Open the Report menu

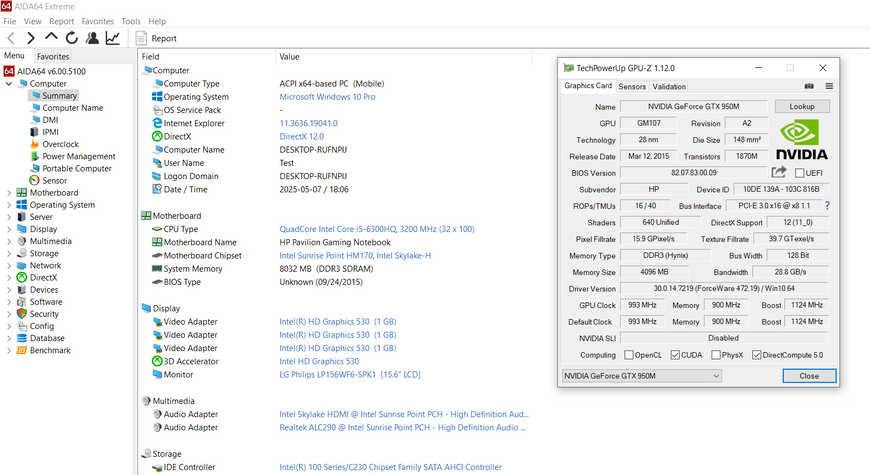(x=61, y=21)
